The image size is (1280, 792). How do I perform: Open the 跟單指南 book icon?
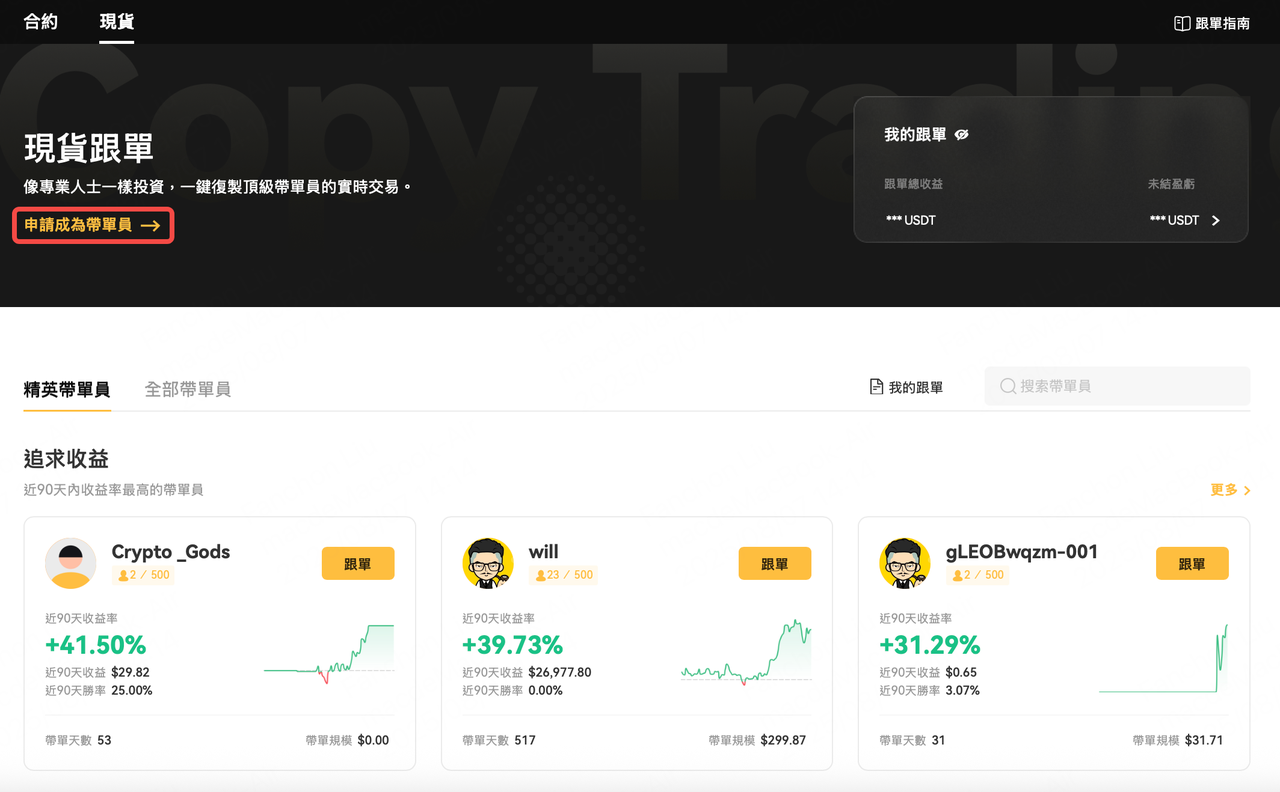pyautogui.click(x=1182, y=23)
